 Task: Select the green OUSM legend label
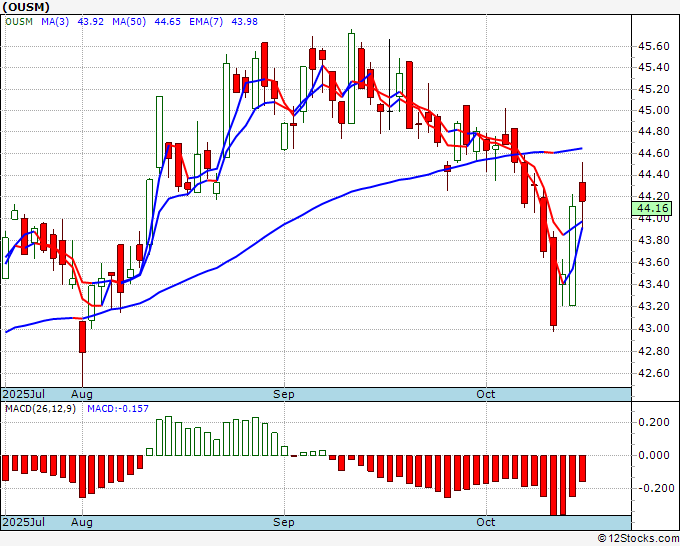19,22
